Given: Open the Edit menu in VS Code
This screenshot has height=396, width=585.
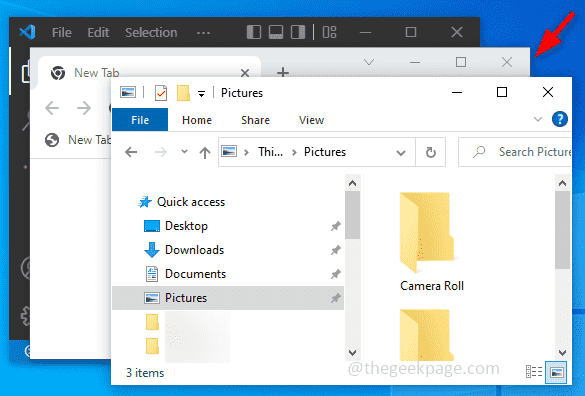Looking at the screenshot, I should [98, 32].
